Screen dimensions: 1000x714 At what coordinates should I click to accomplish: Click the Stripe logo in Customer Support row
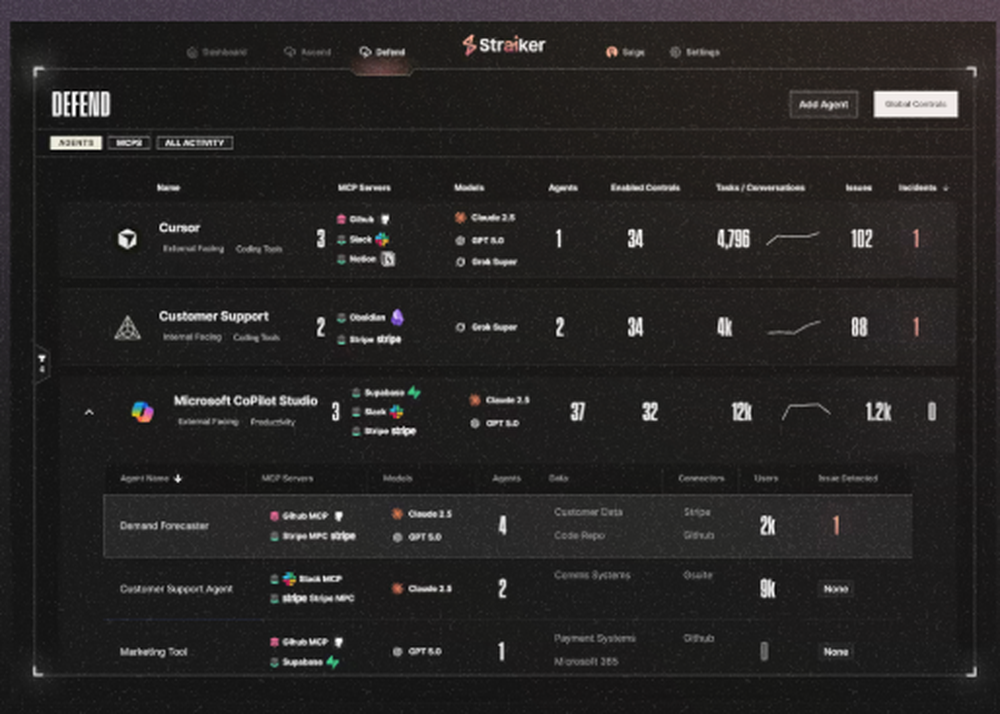tap(388, 339)
